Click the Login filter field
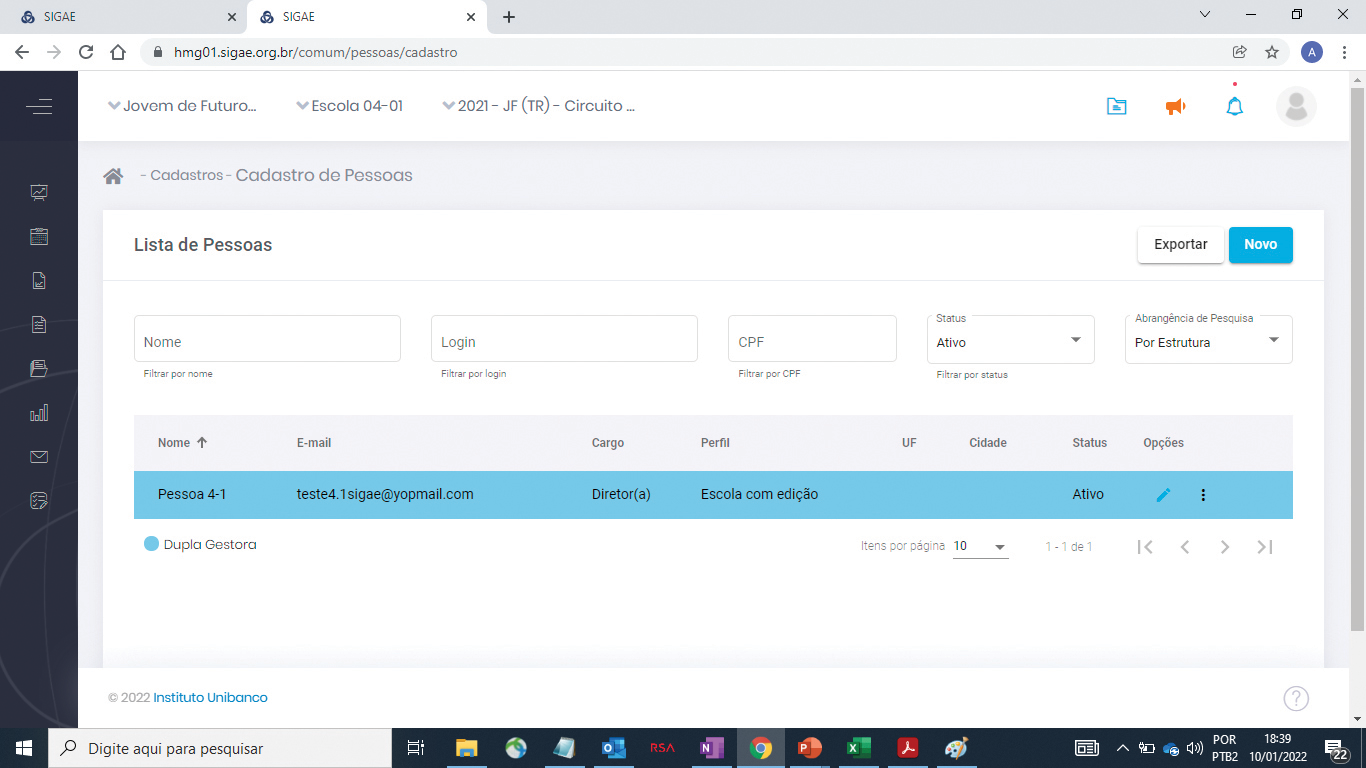The height and width of the screenshot is (768, 1366). (564, 339)
